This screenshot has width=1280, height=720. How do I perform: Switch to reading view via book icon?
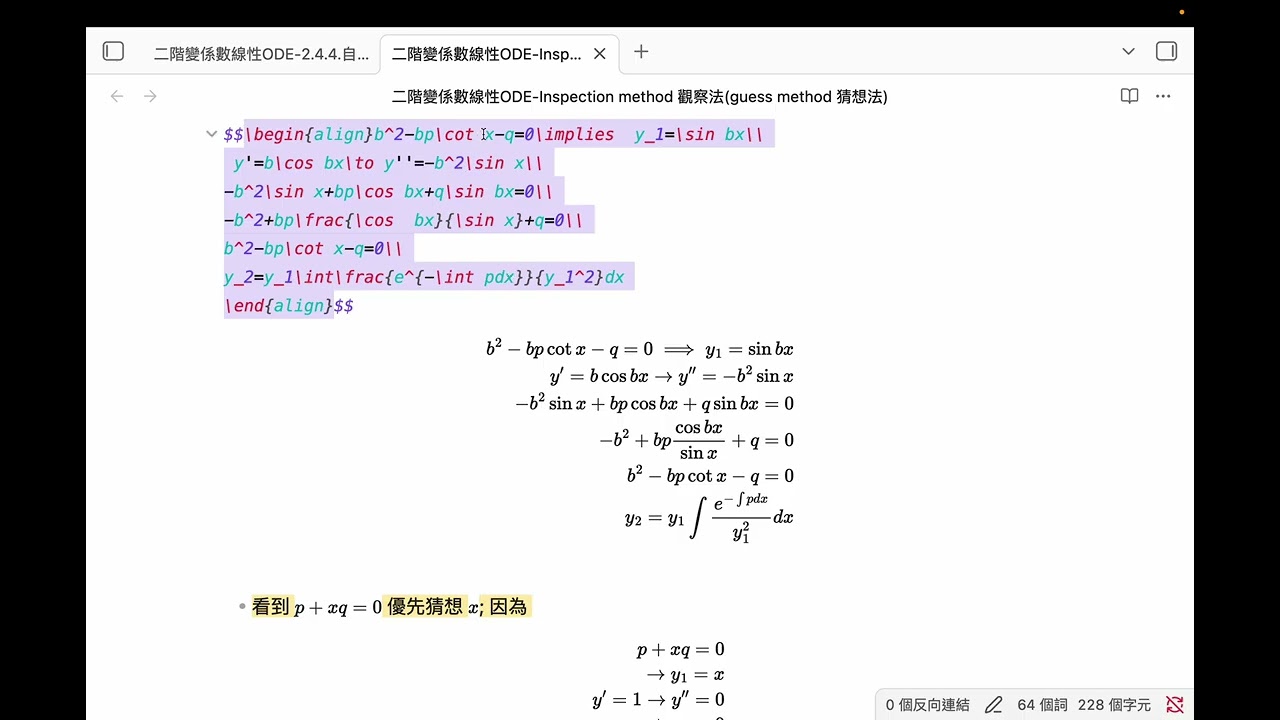point(1129,96)
